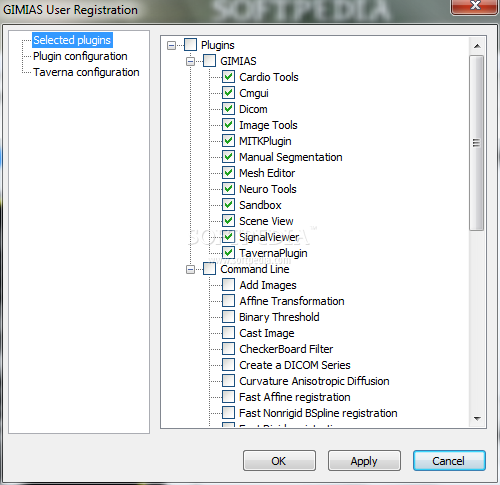
Task: Enable the Affine Transformation checkbox
Action: [x=228, y=301]
